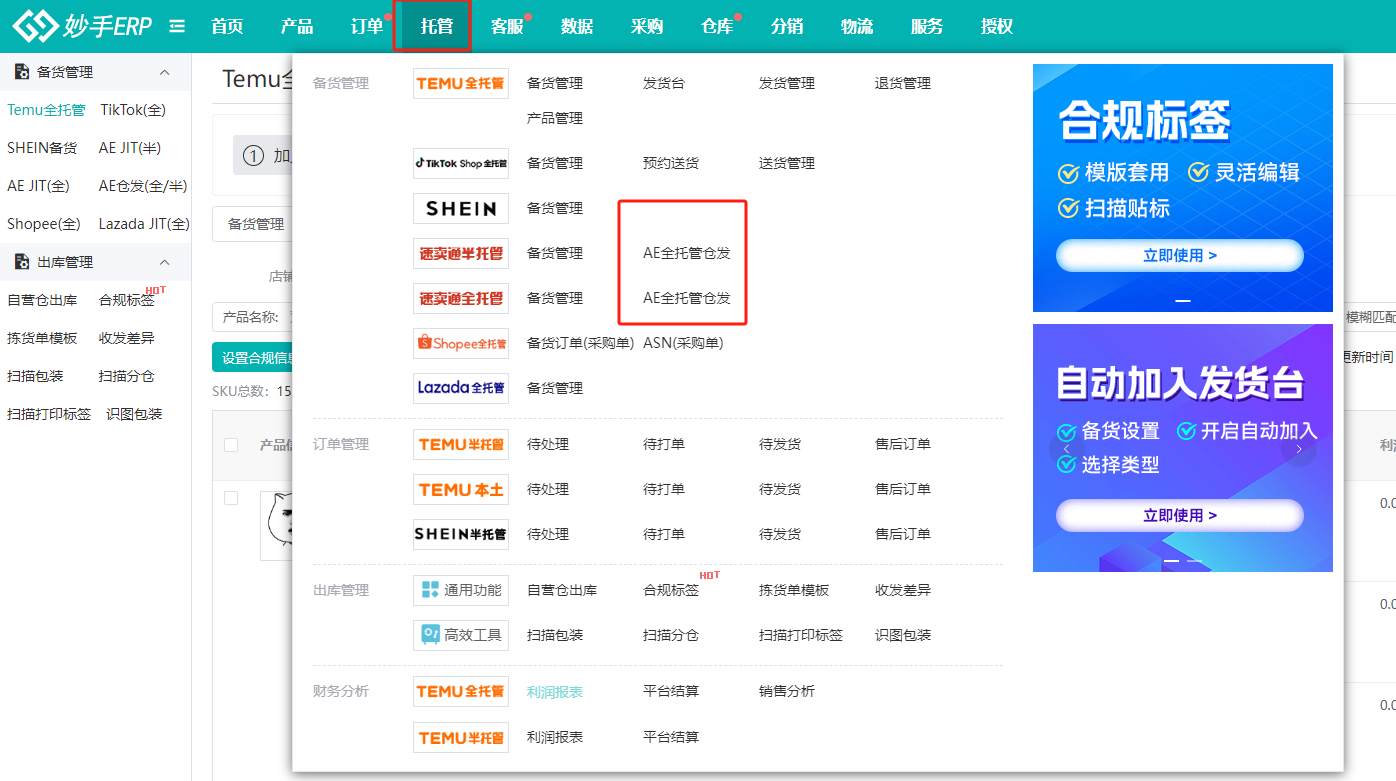Open the 采购 top menu
The width and height of the screenshot is (1396, 781).
[647, 27]
